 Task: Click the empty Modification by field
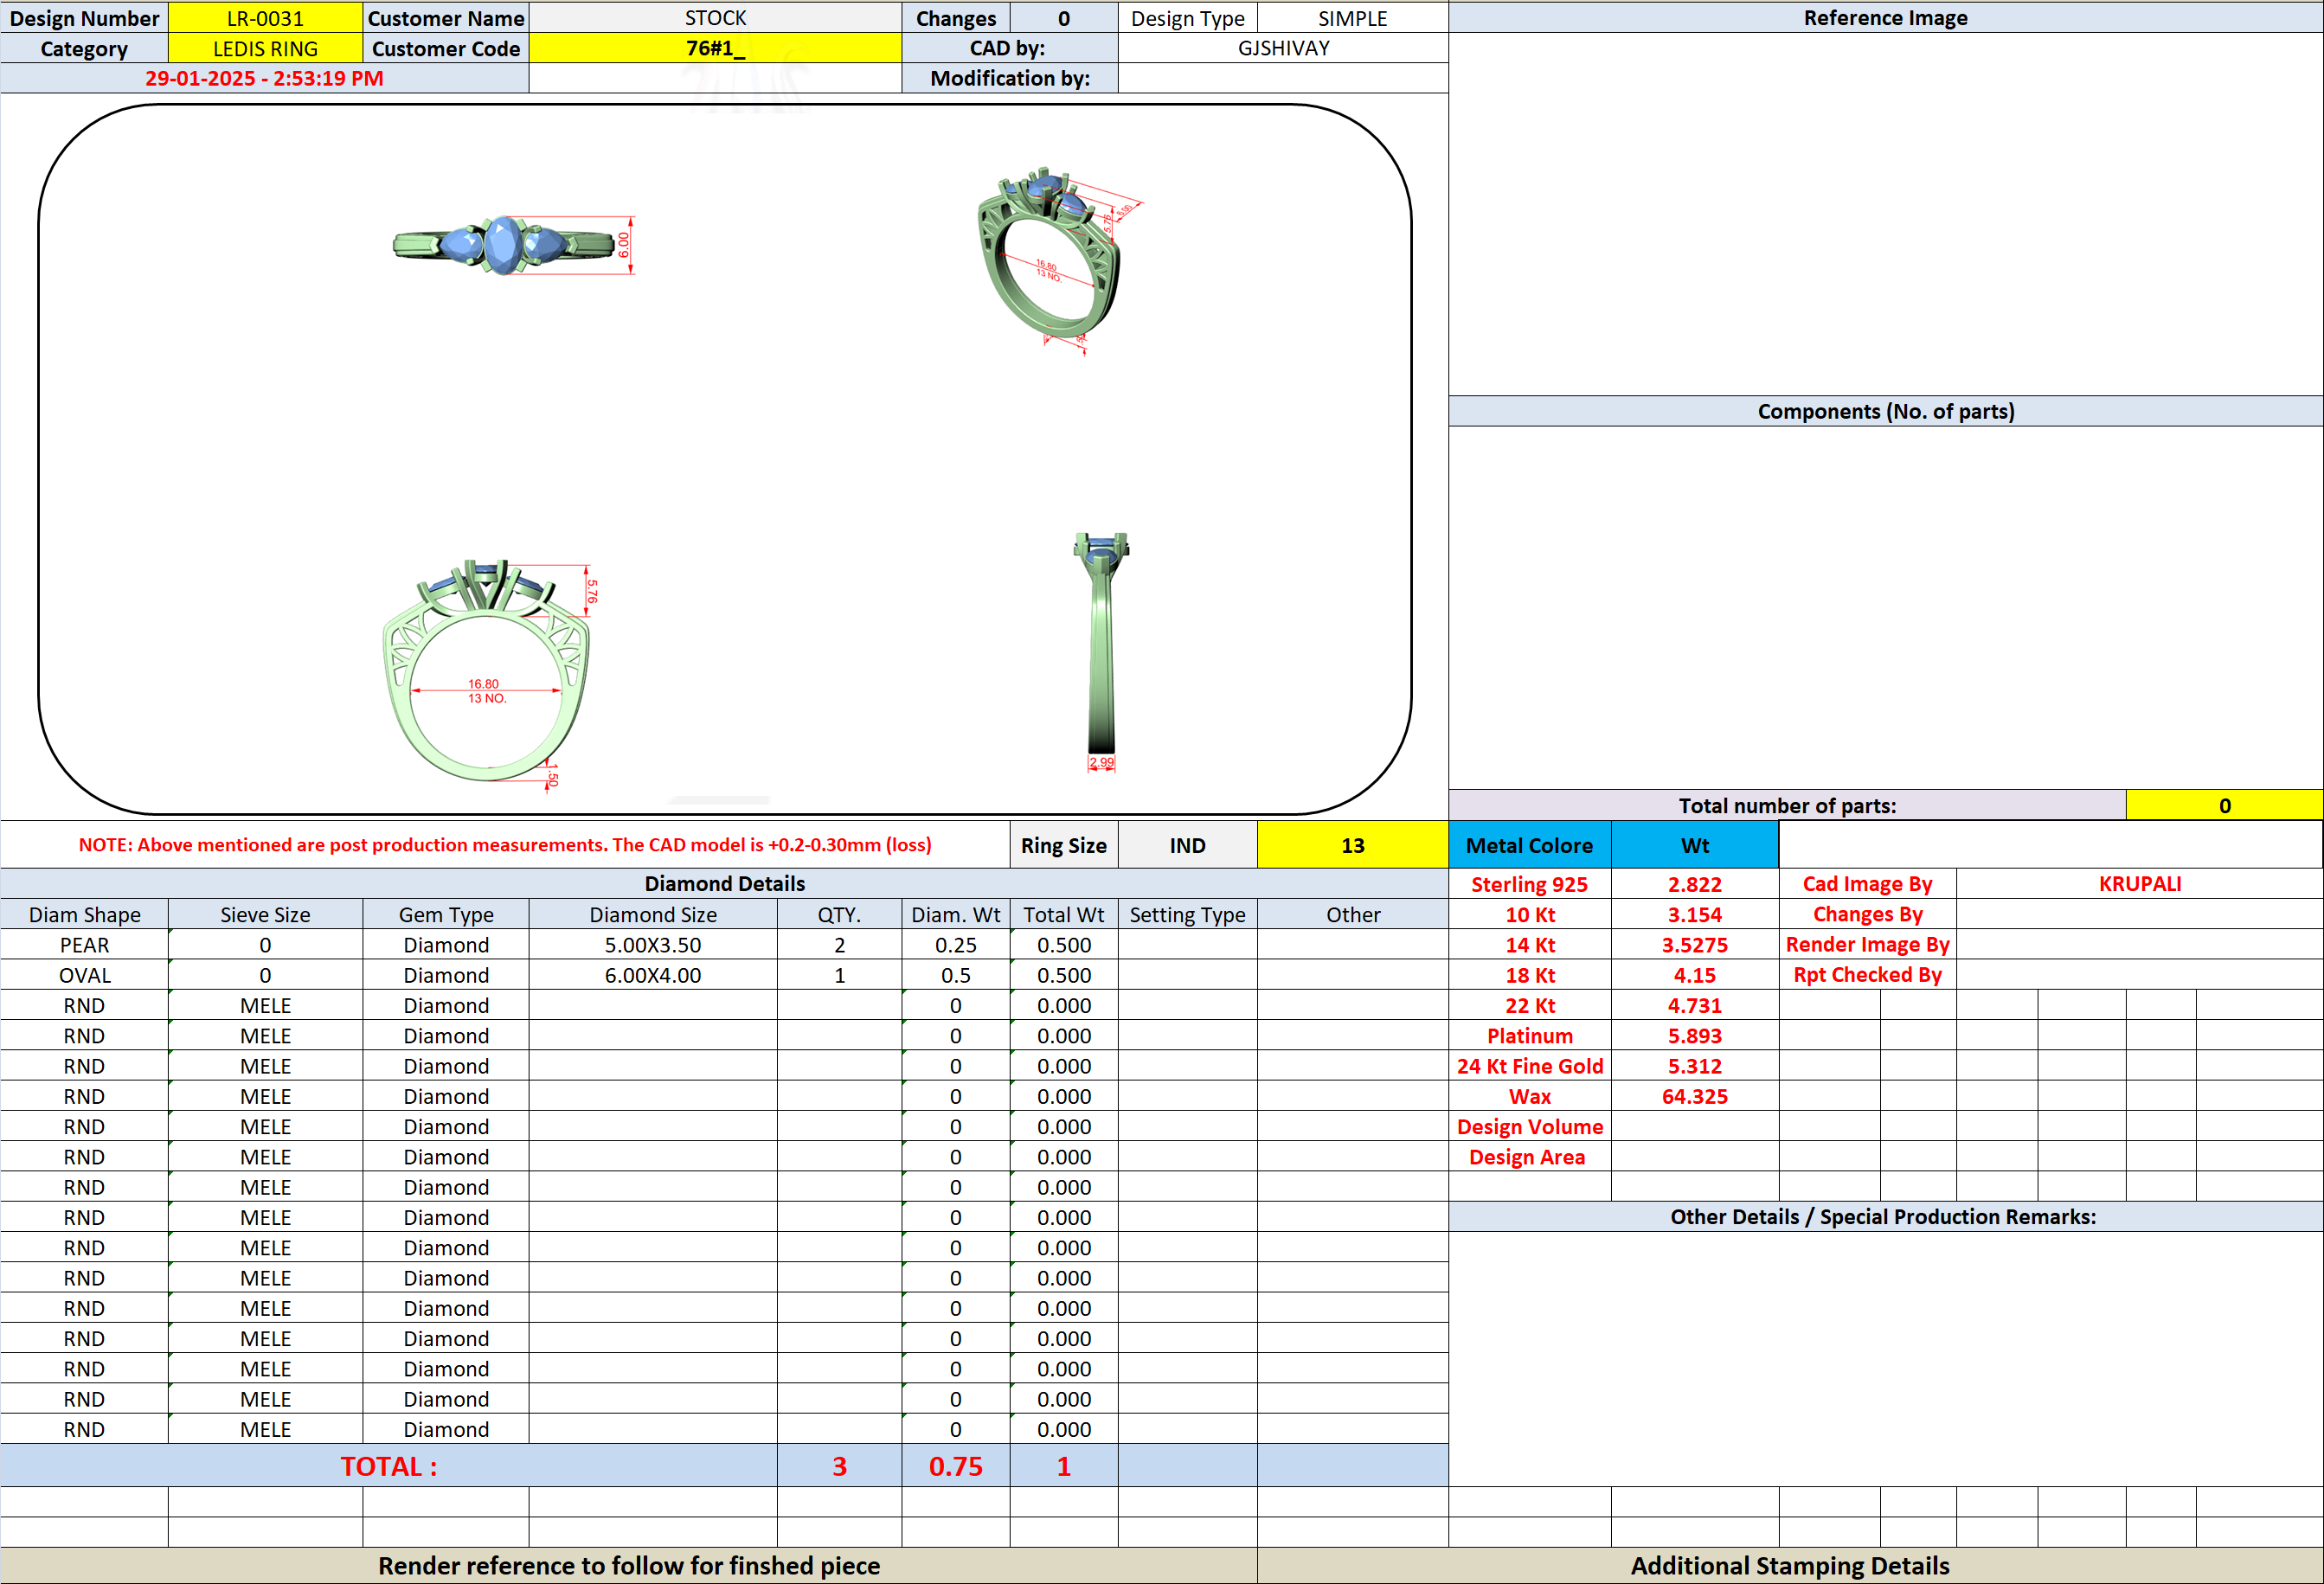(1283, 78)
